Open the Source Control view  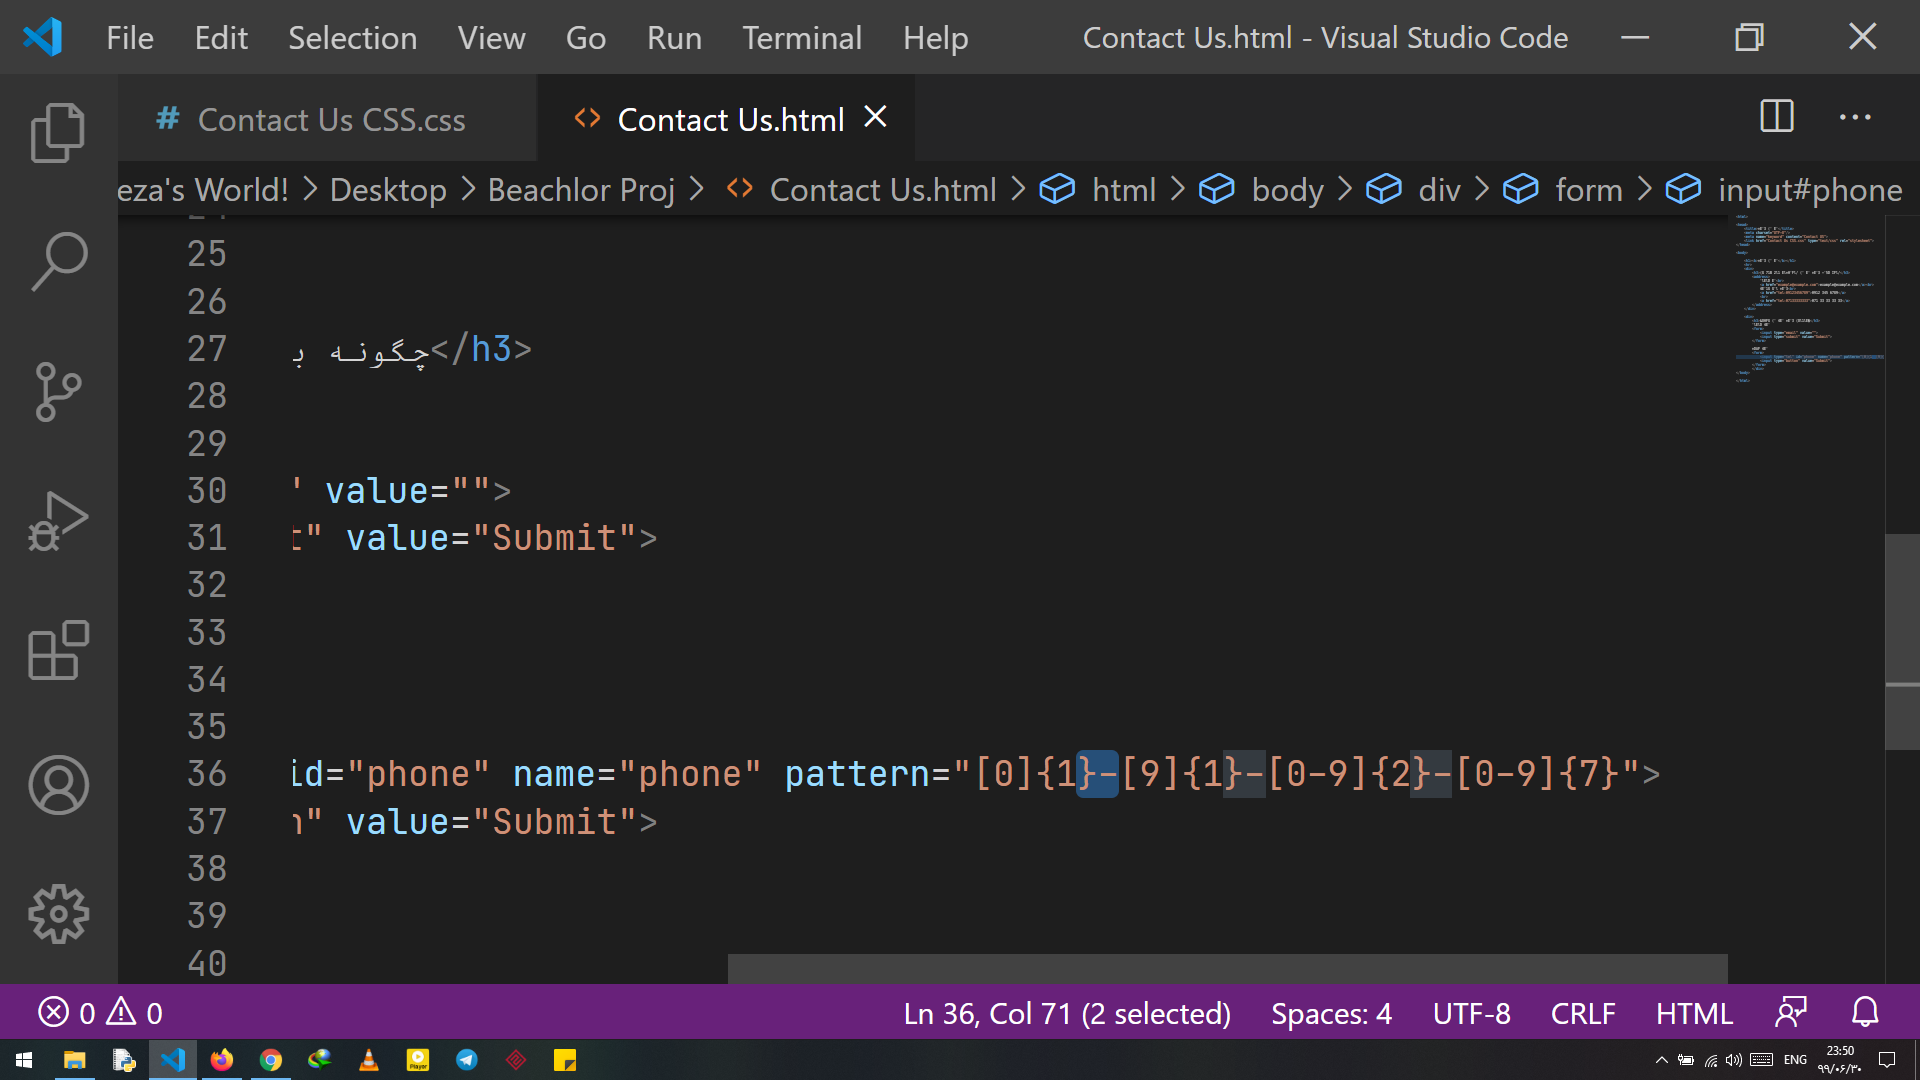pos(58,391)
